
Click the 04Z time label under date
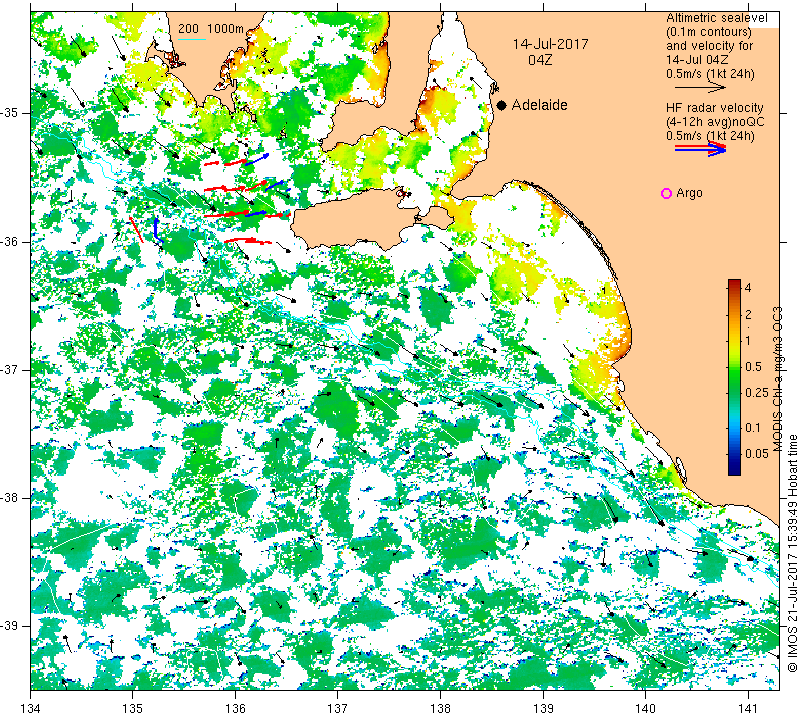(540, 60)
